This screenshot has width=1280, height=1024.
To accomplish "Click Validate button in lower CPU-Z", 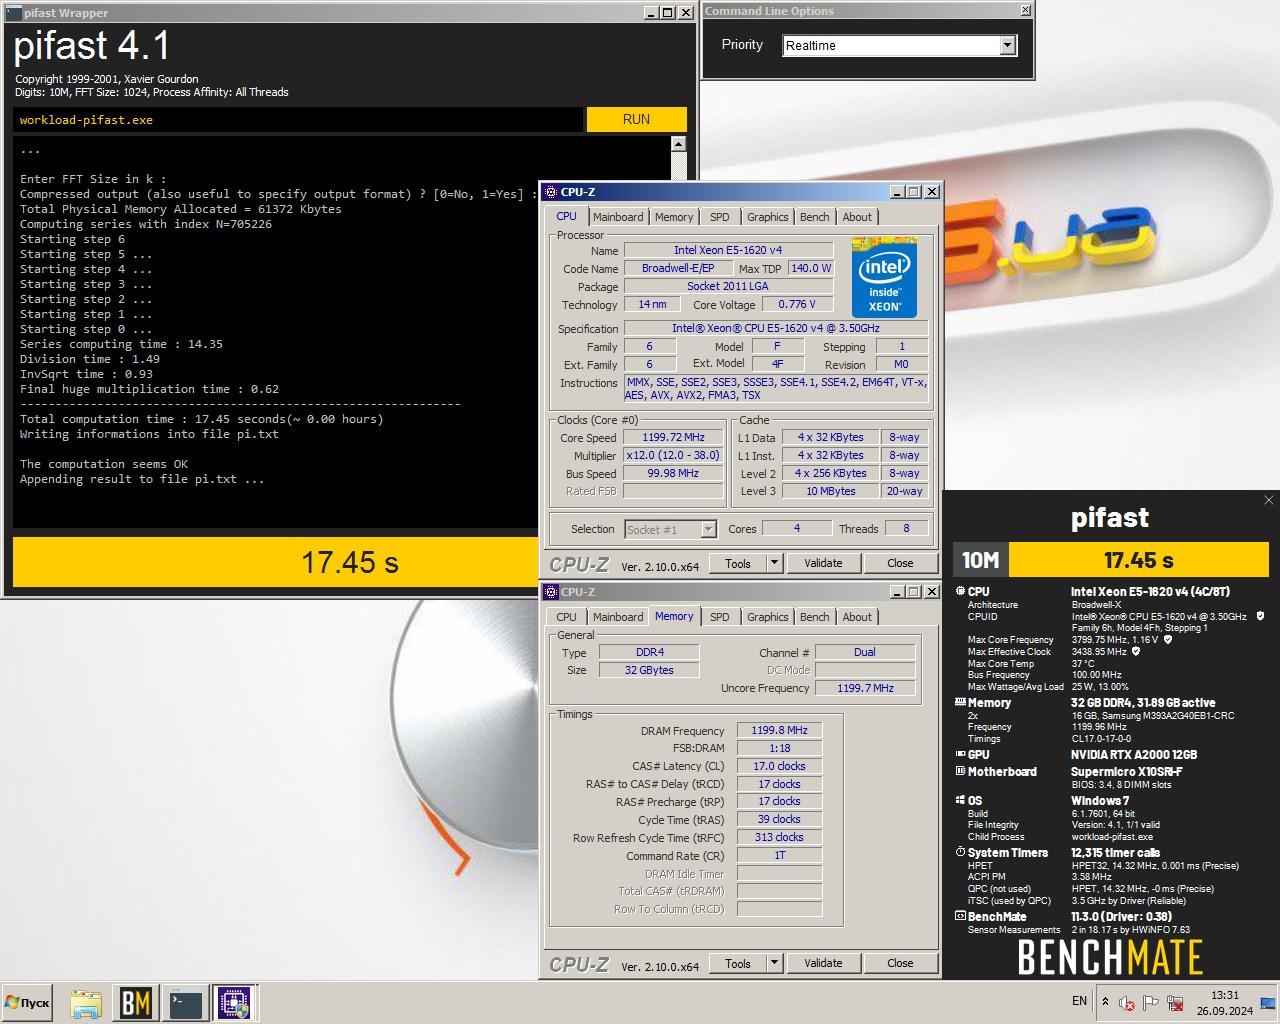I will 823,963.
